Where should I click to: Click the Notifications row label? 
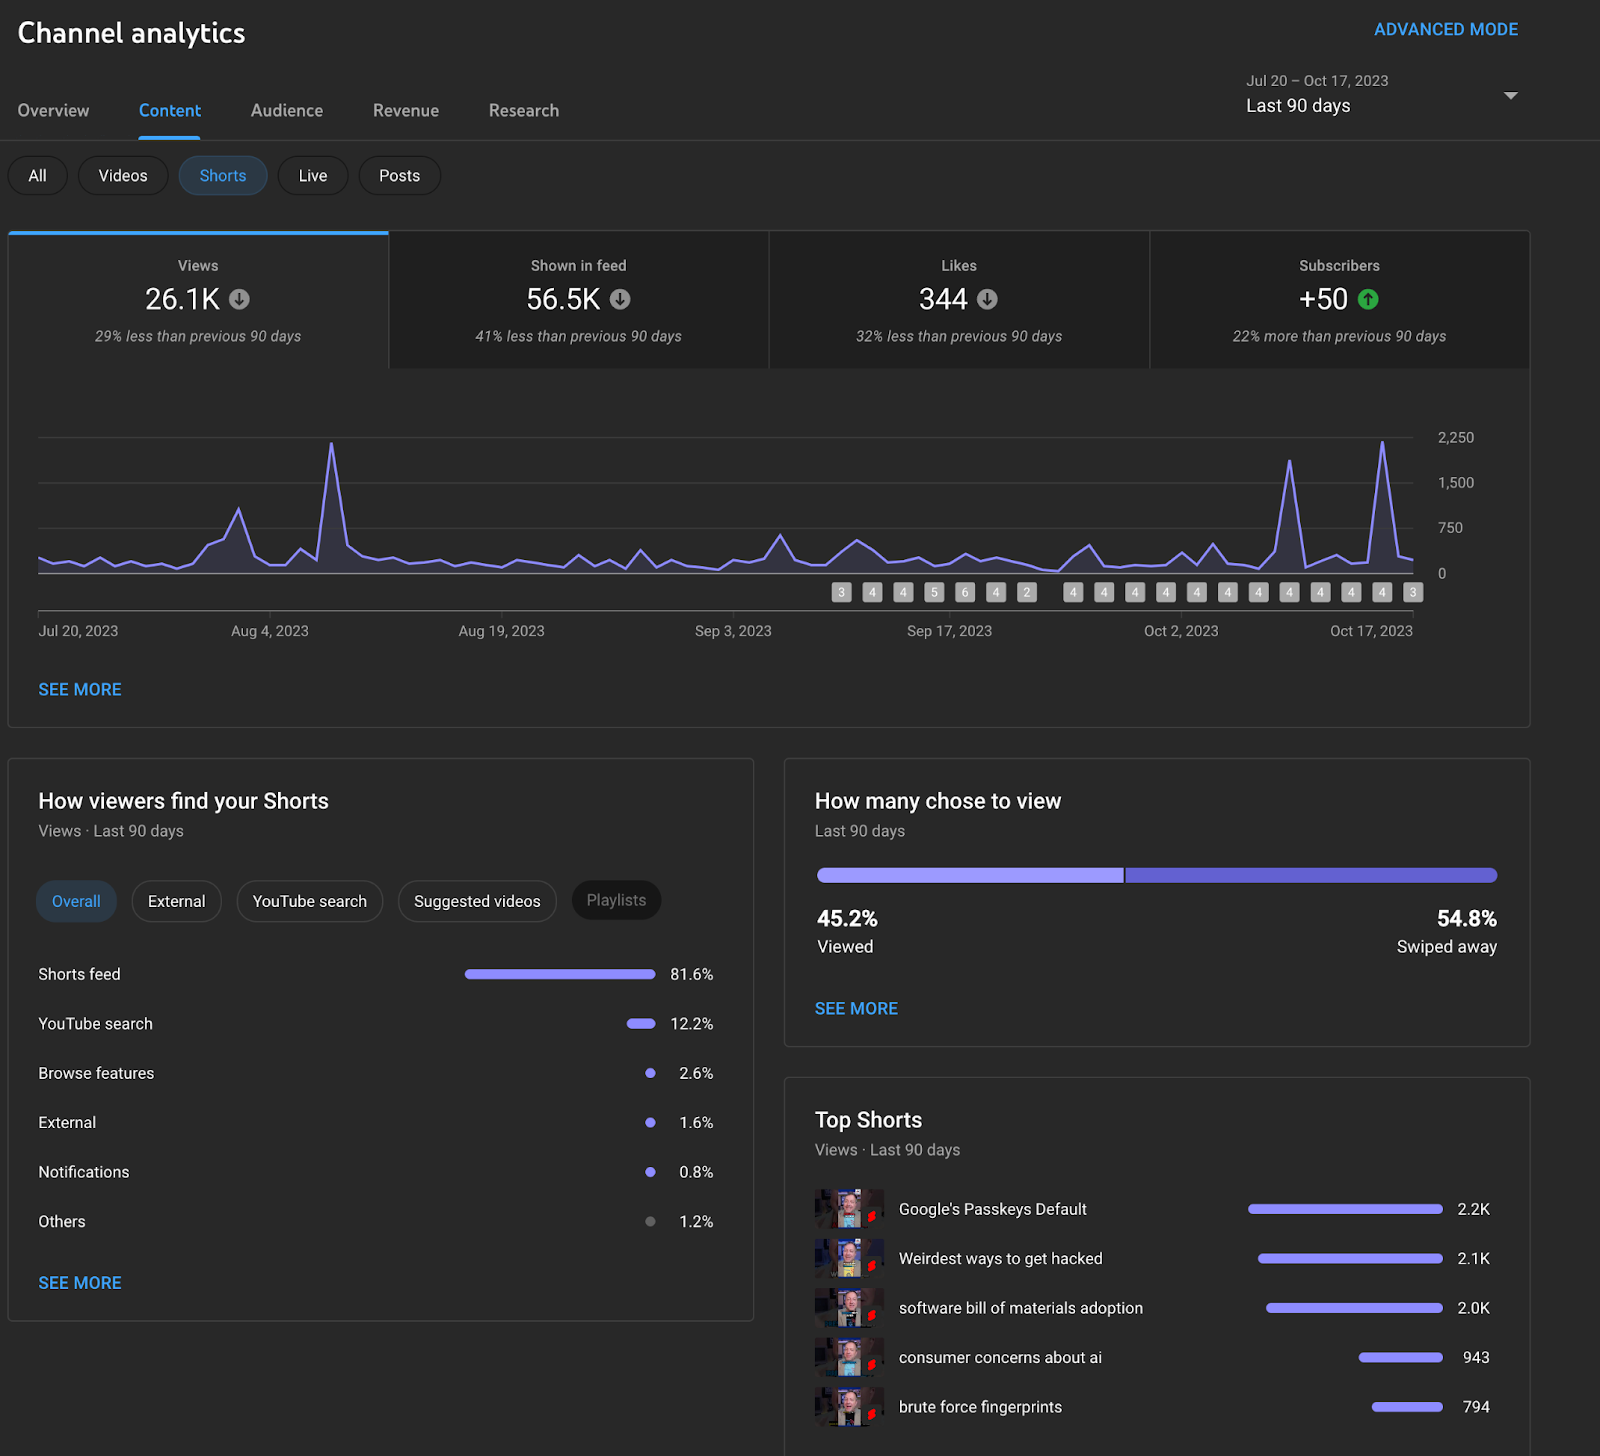84,1172
